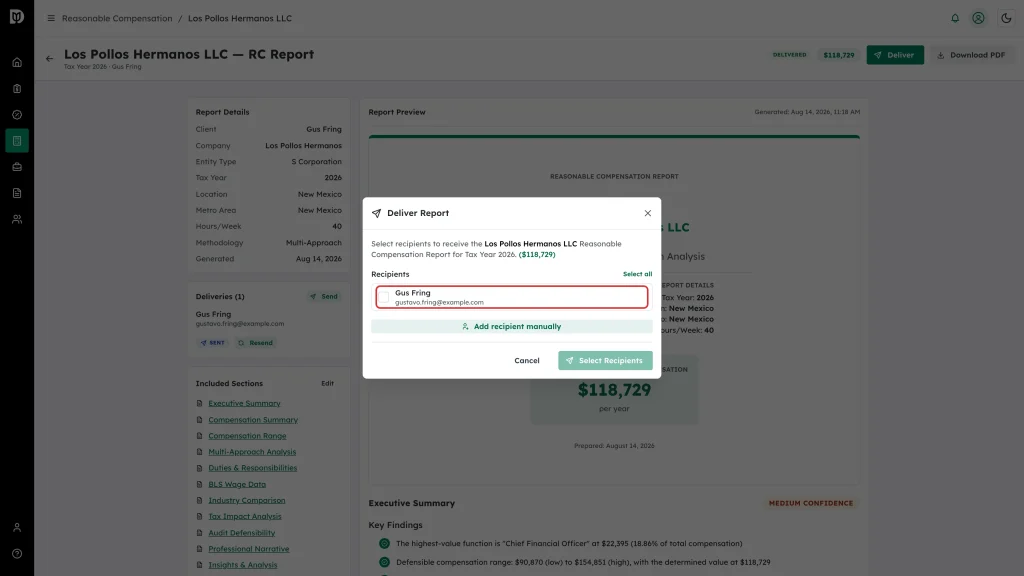Screen dimensions: 1024x576
Task: Go back using the left arrow
Action: tap(50, 59)
